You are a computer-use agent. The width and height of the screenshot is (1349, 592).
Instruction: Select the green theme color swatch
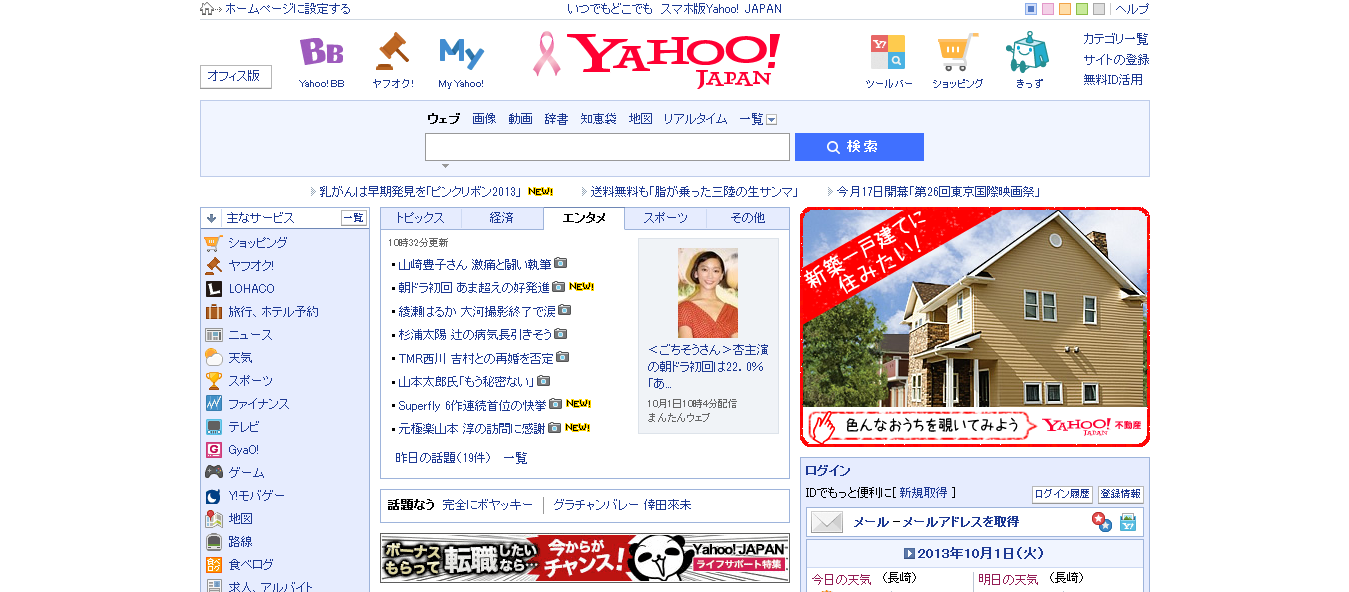1082,9
